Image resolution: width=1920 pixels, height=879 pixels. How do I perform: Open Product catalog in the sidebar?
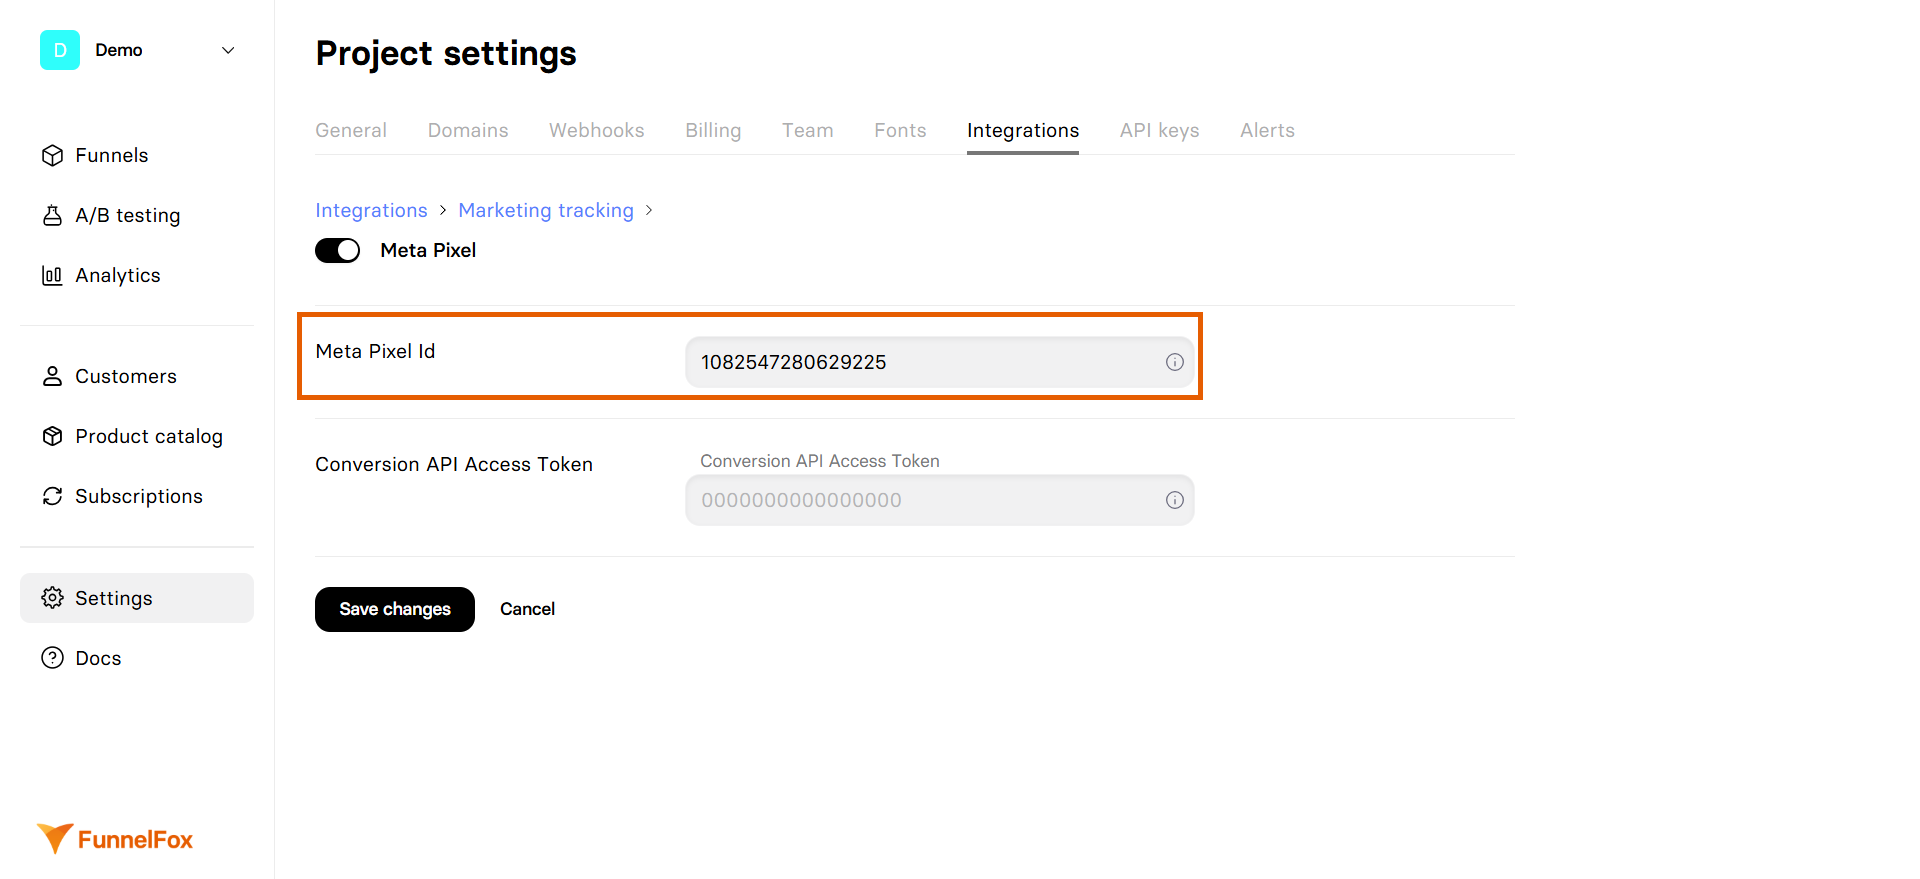137,436
